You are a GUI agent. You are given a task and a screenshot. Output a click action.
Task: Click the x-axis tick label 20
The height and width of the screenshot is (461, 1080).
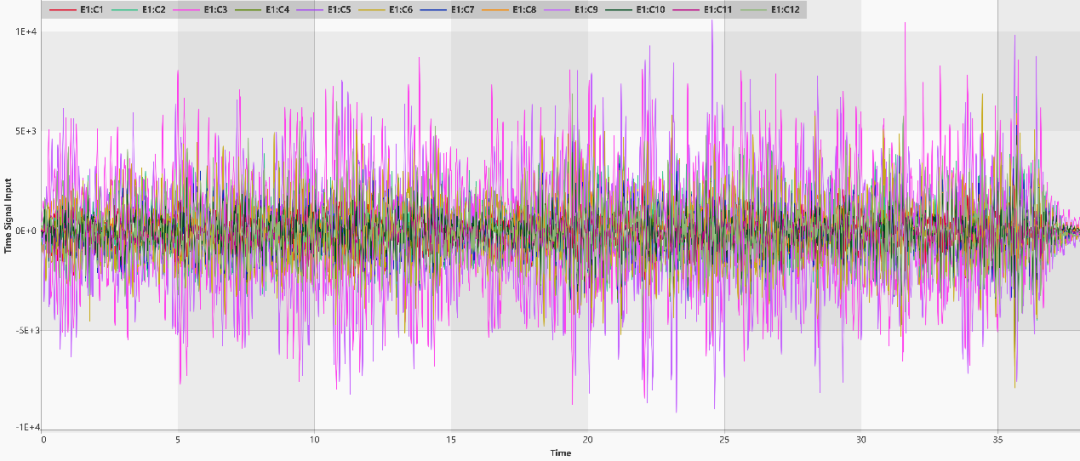coord(588,439)
